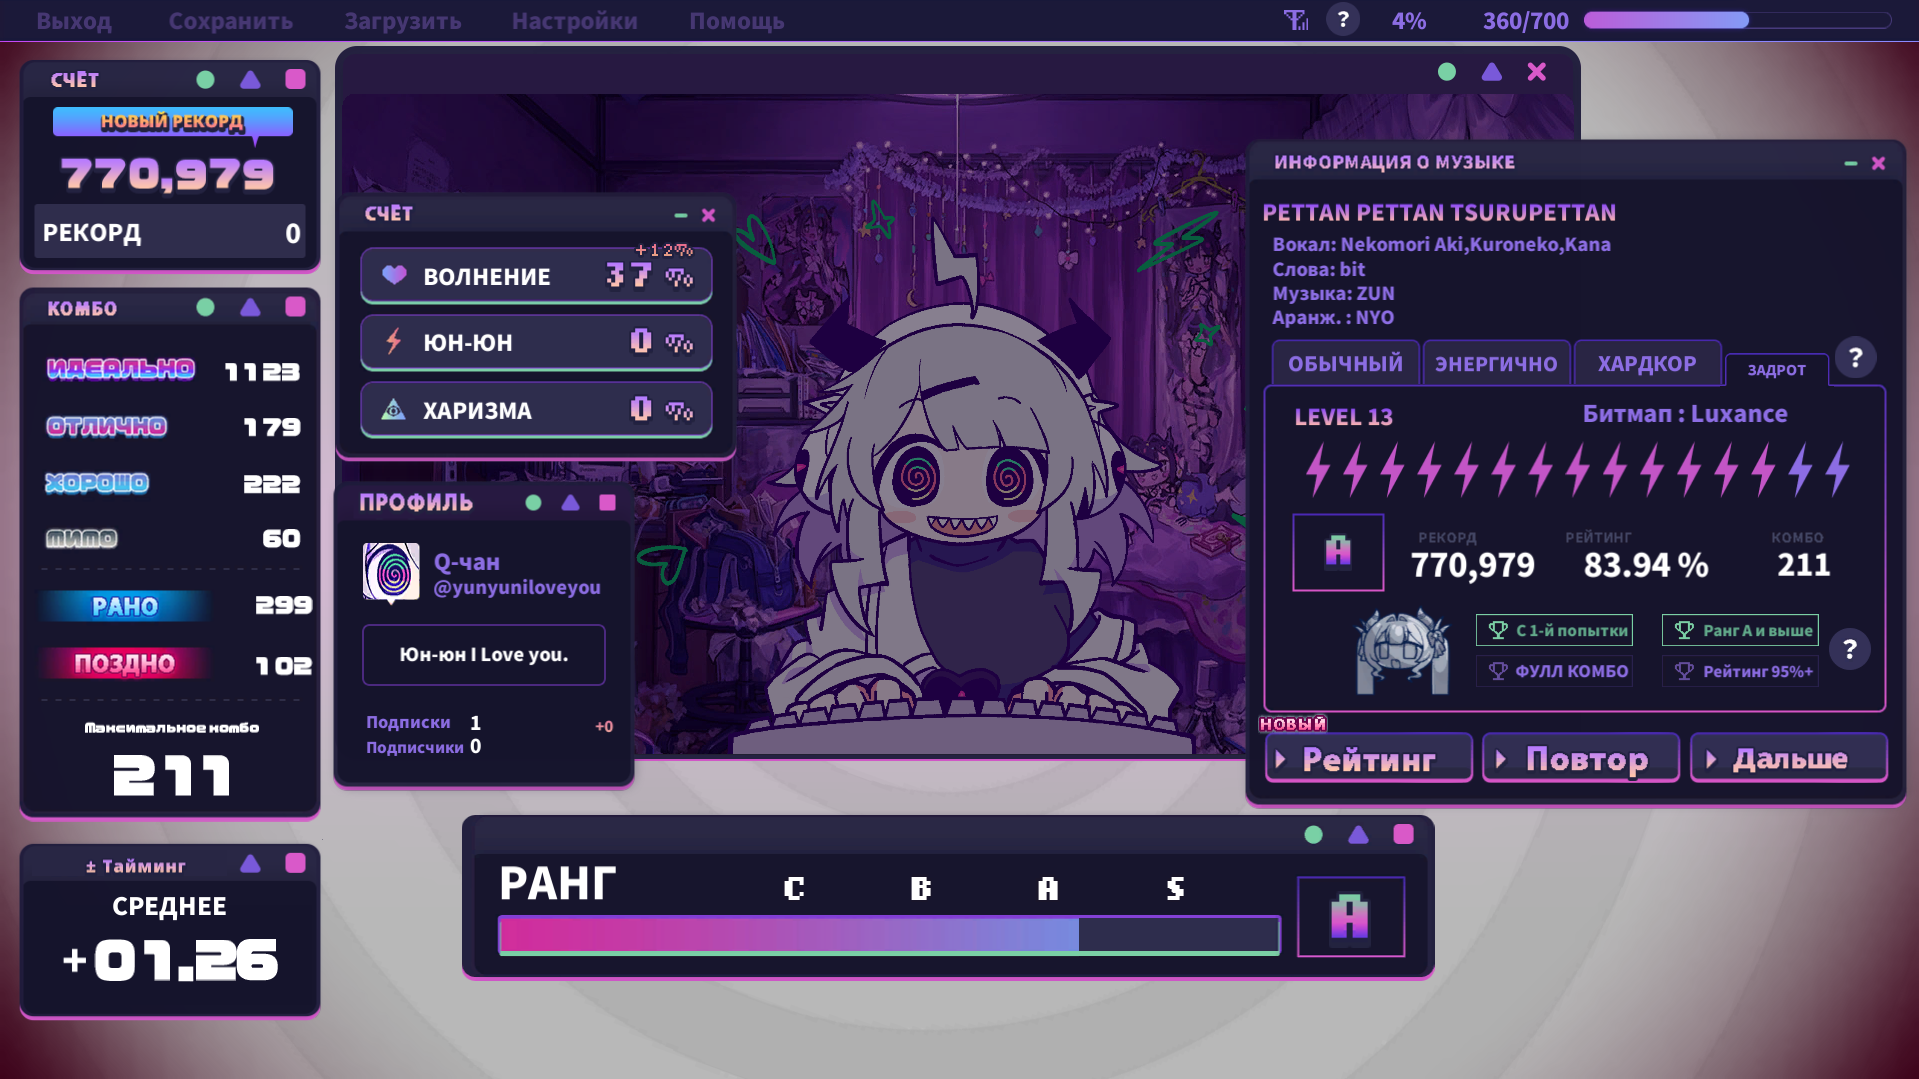Open the Рейтинг leaderboard button
Viewport: 1919px width, 1079px height.
tap(1369, 759)
